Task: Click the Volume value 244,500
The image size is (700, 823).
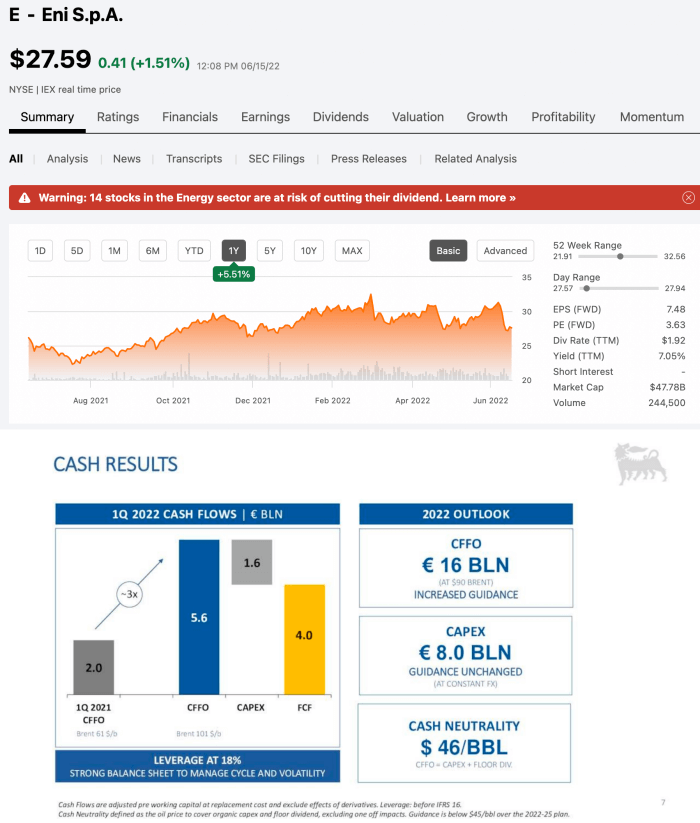Action: click(666, 403)
